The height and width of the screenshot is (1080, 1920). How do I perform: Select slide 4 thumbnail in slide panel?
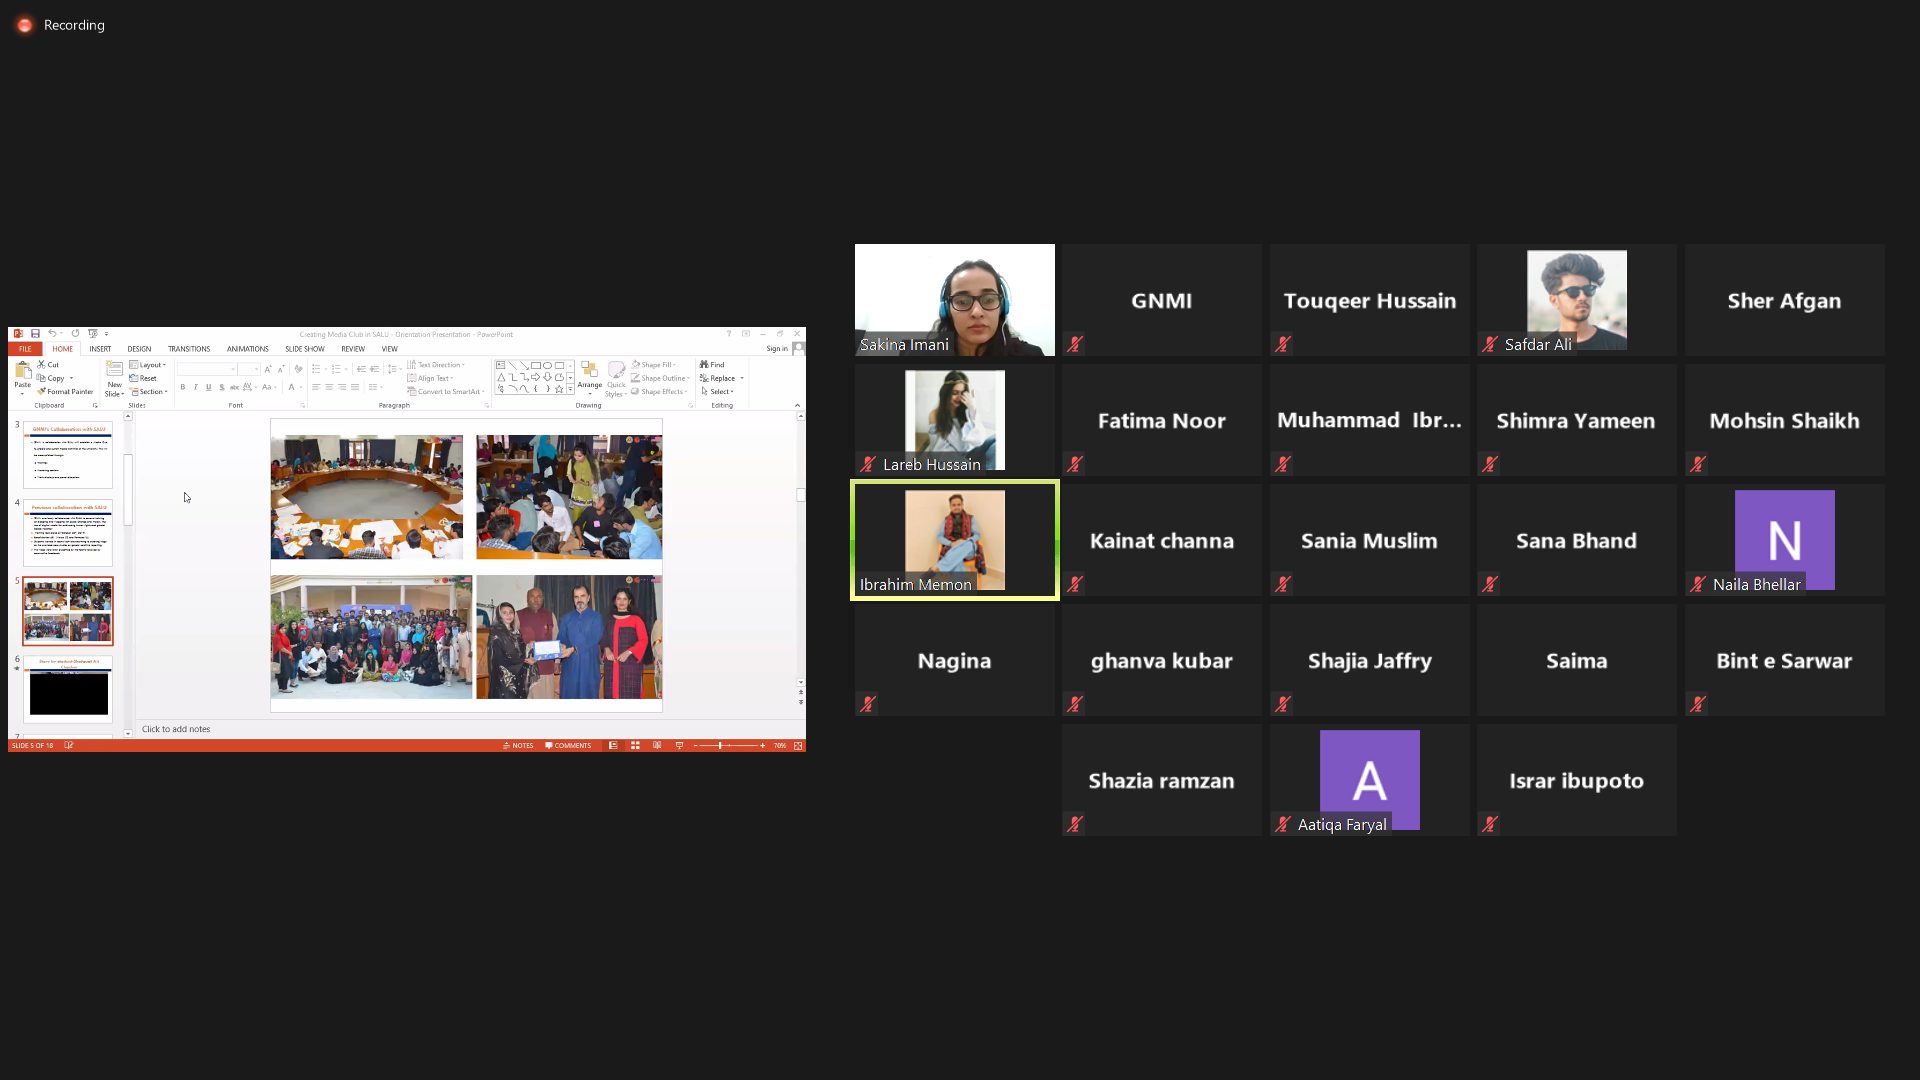(x=68, y=534)
